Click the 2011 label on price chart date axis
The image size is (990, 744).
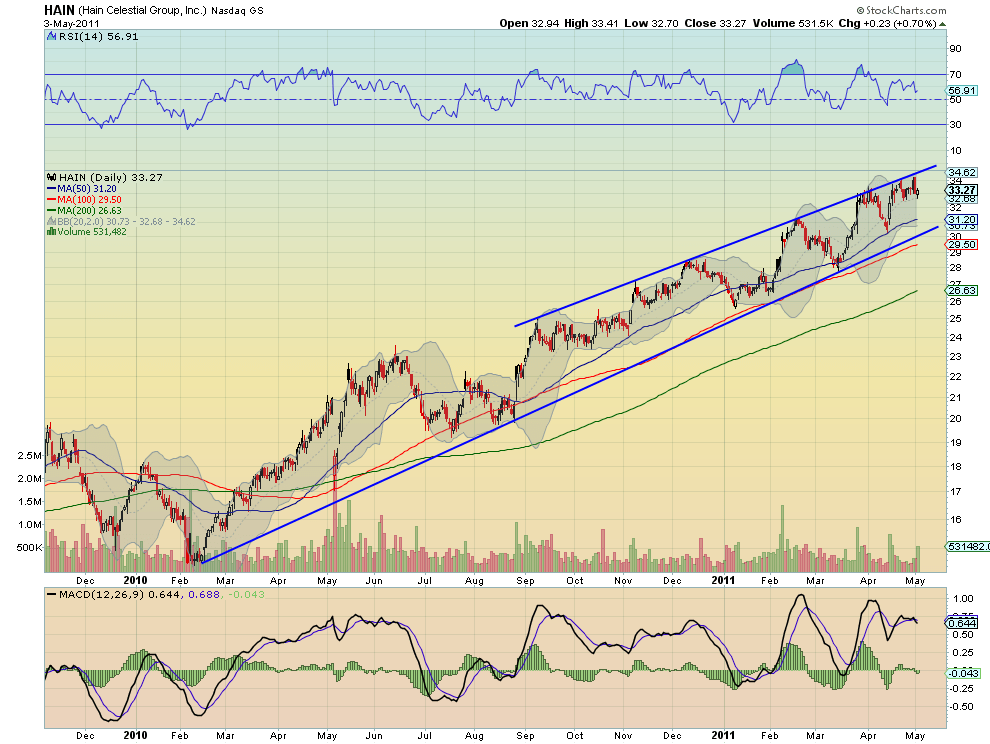point(723,580)
